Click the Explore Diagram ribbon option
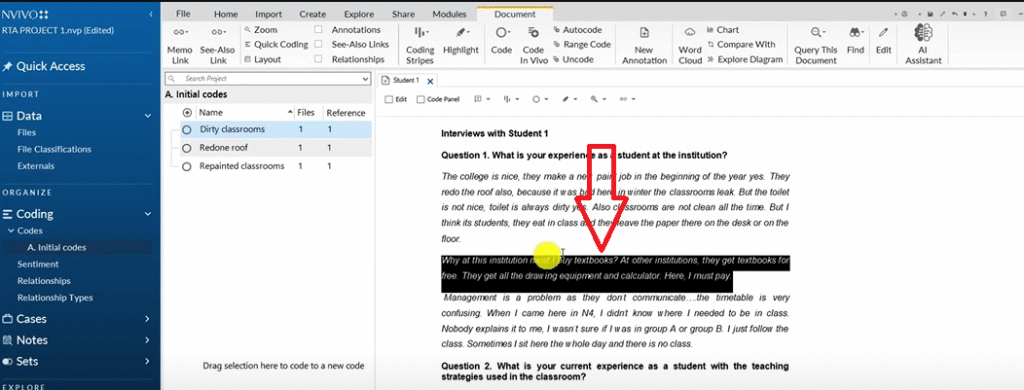This screenshot has height=390, width=1024. tap(744, 59)
